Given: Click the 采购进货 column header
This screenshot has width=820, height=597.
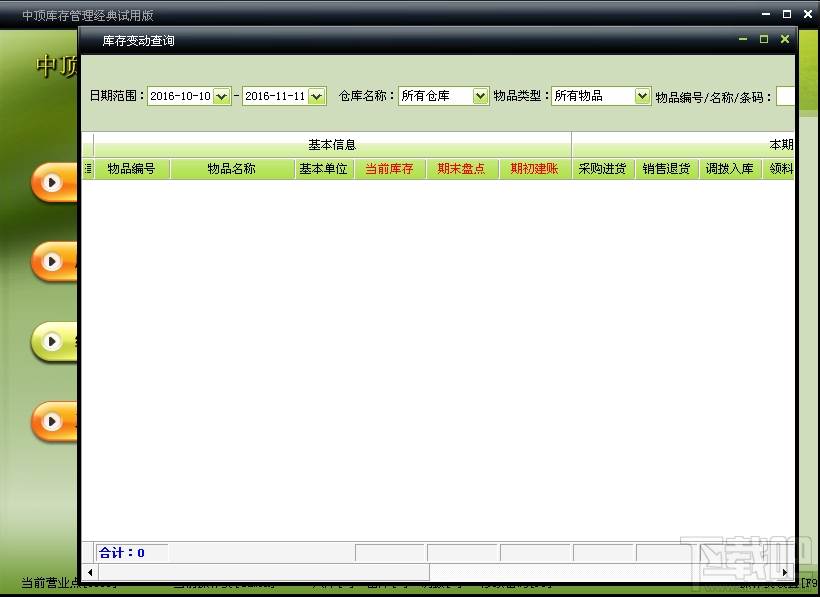Looking at the screenshot, I should (x=603, y=168).
